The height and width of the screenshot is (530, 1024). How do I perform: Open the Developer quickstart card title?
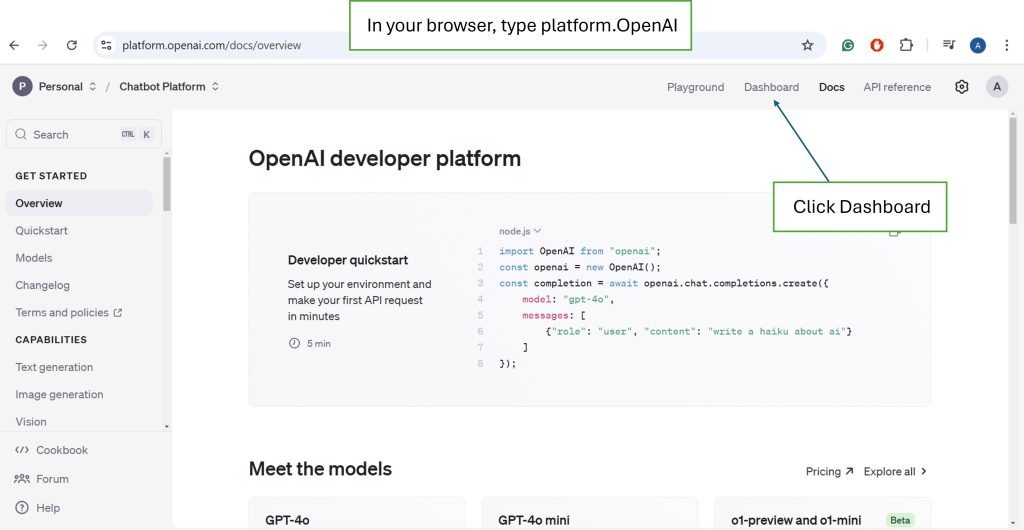347,260
